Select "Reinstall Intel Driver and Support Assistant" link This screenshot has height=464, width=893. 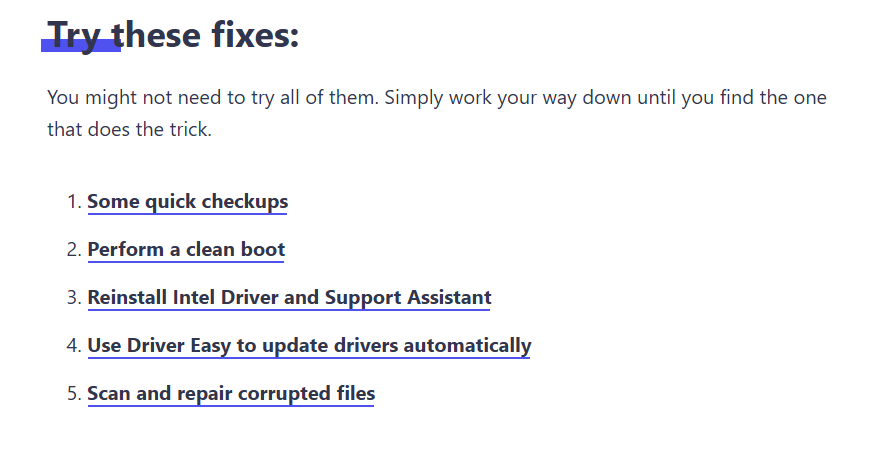[289, 297]
